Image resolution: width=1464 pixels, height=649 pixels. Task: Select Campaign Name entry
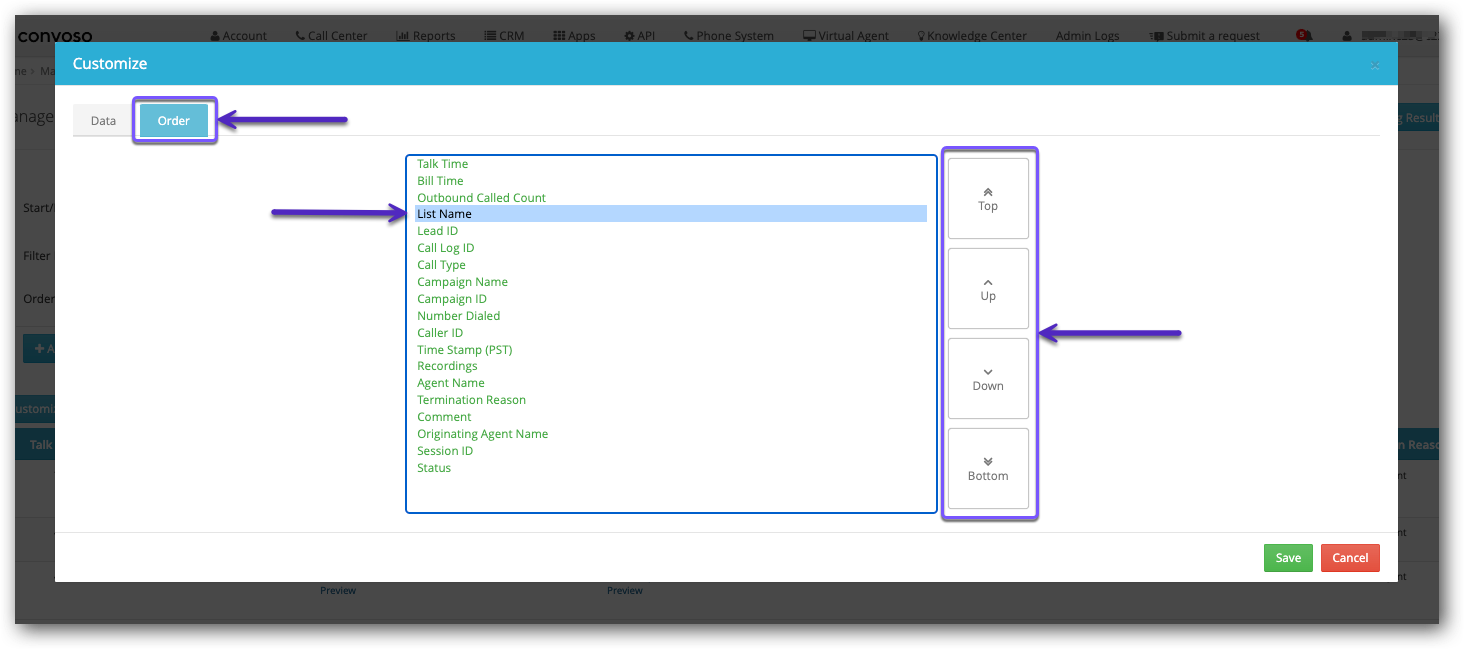coord(671,282)
